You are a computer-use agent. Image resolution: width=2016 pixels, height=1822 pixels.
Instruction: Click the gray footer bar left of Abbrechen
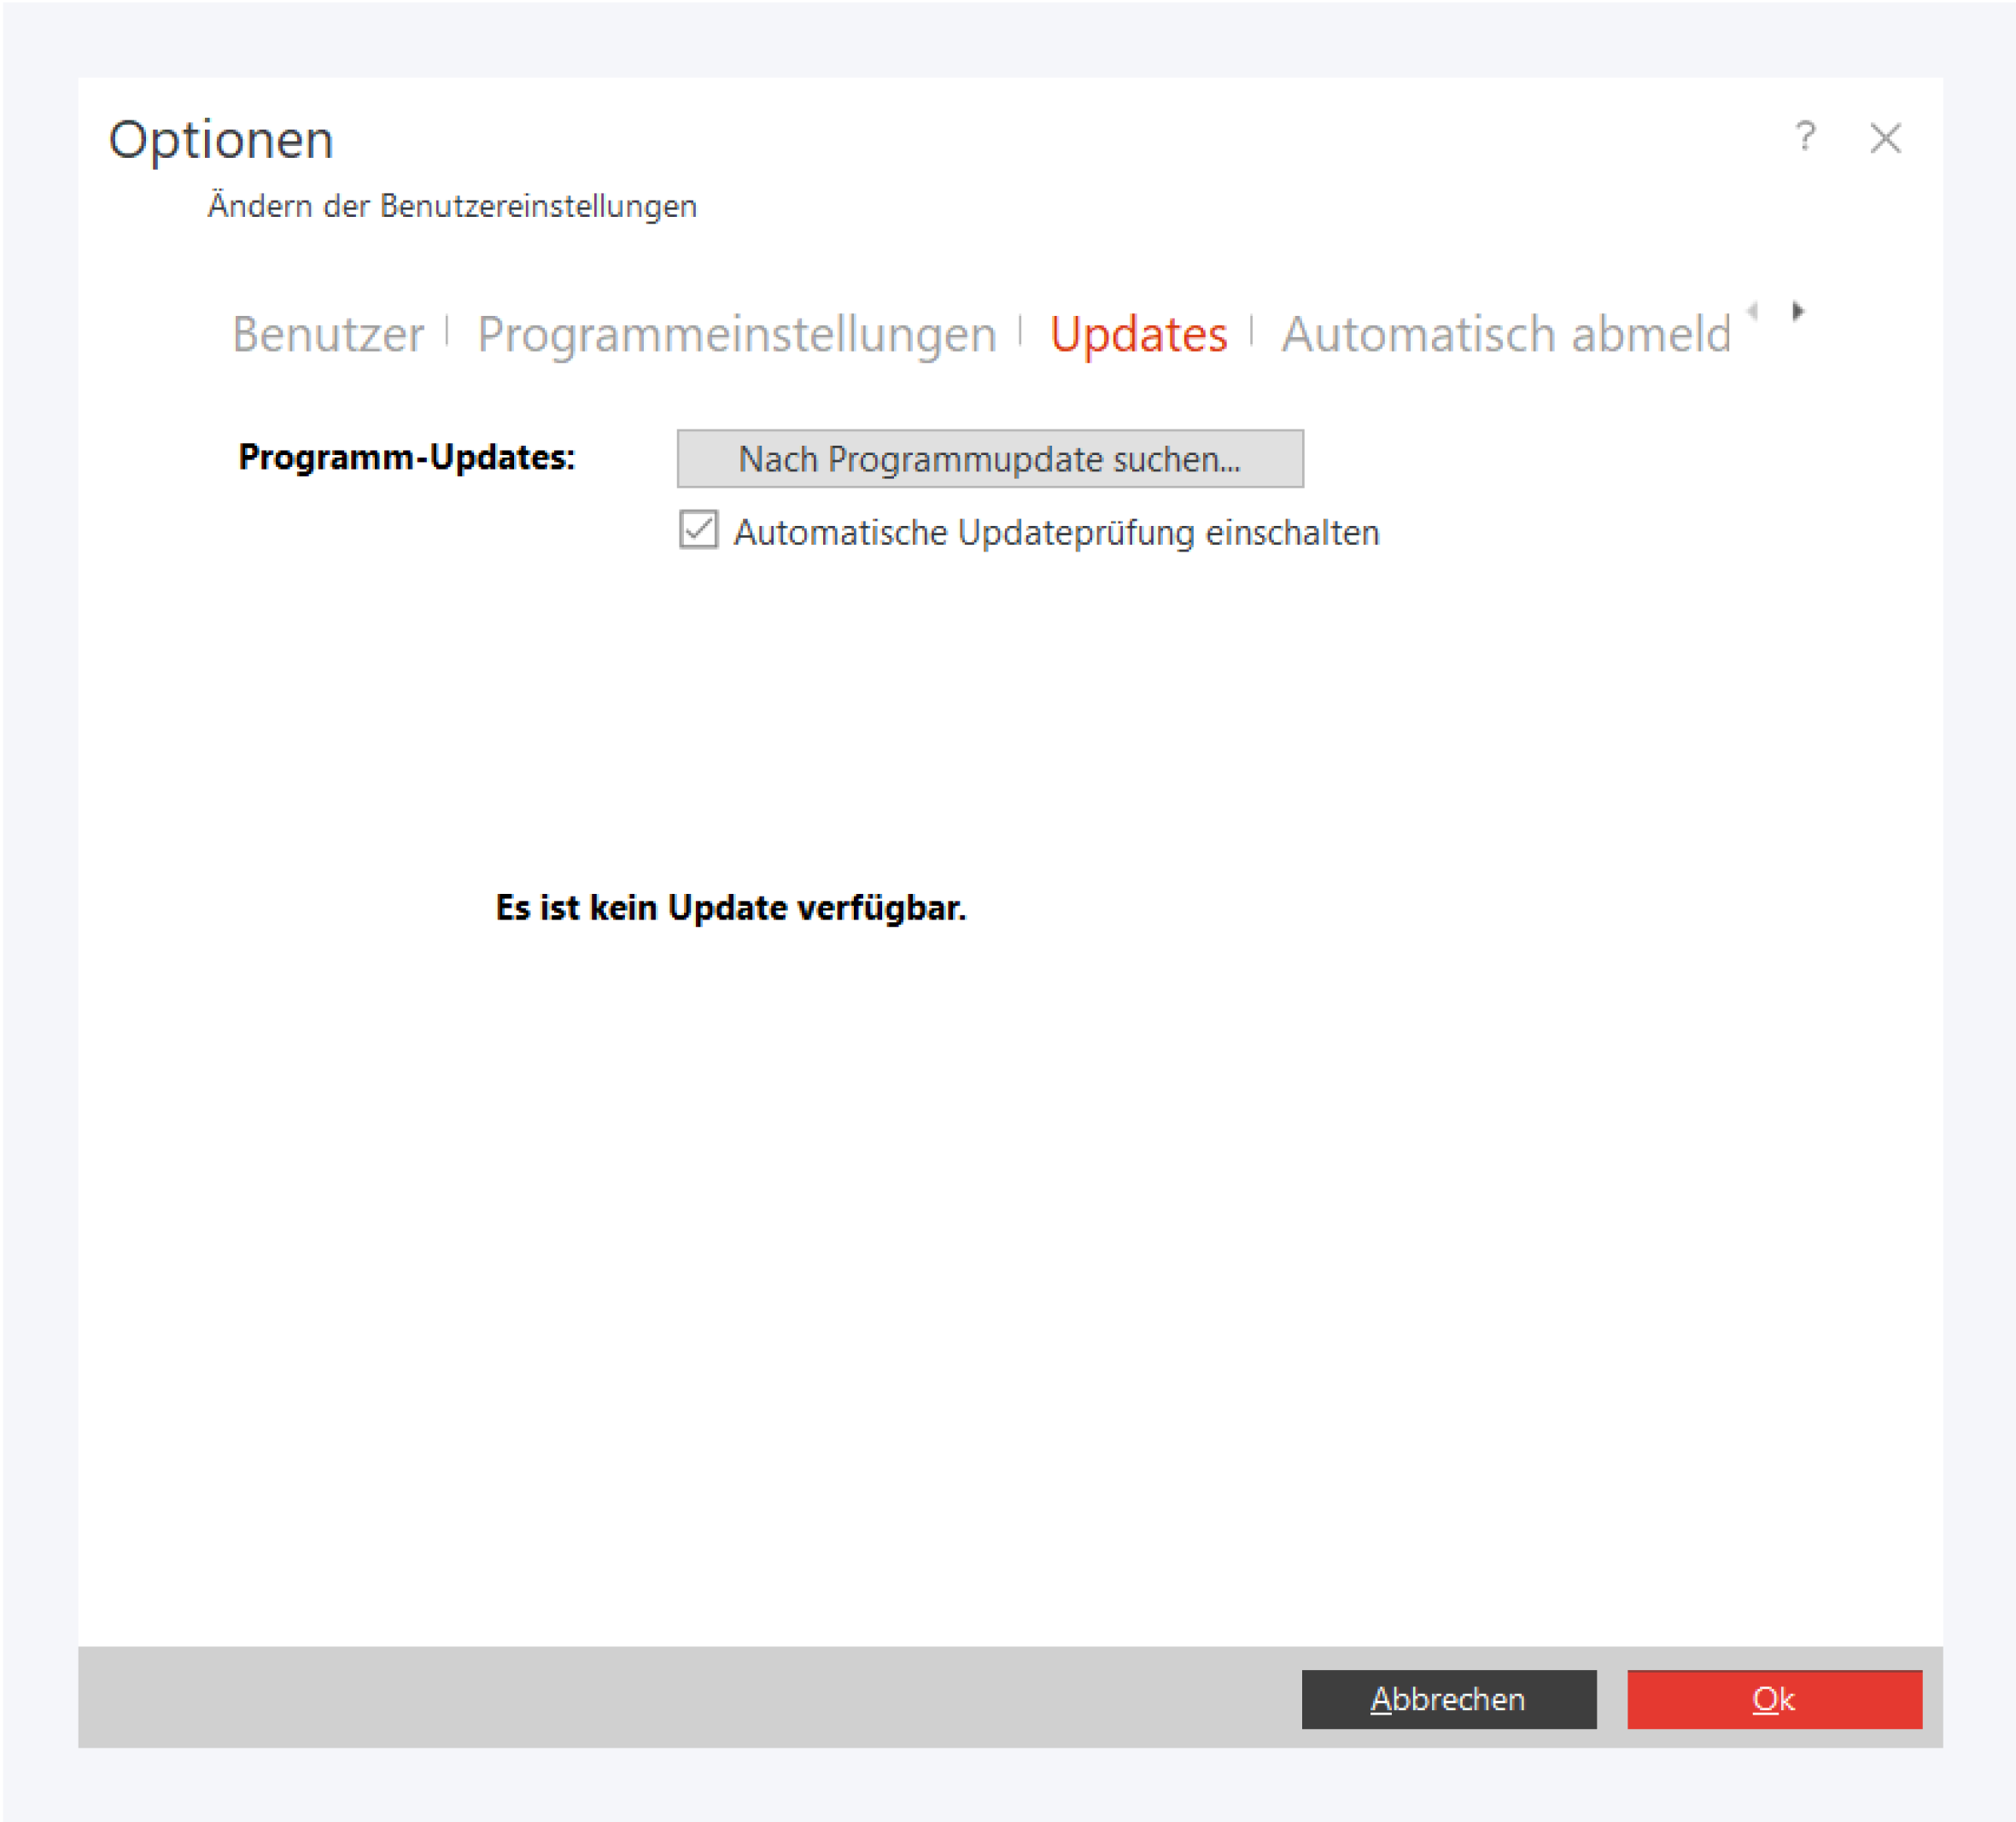coord(680,1698)
